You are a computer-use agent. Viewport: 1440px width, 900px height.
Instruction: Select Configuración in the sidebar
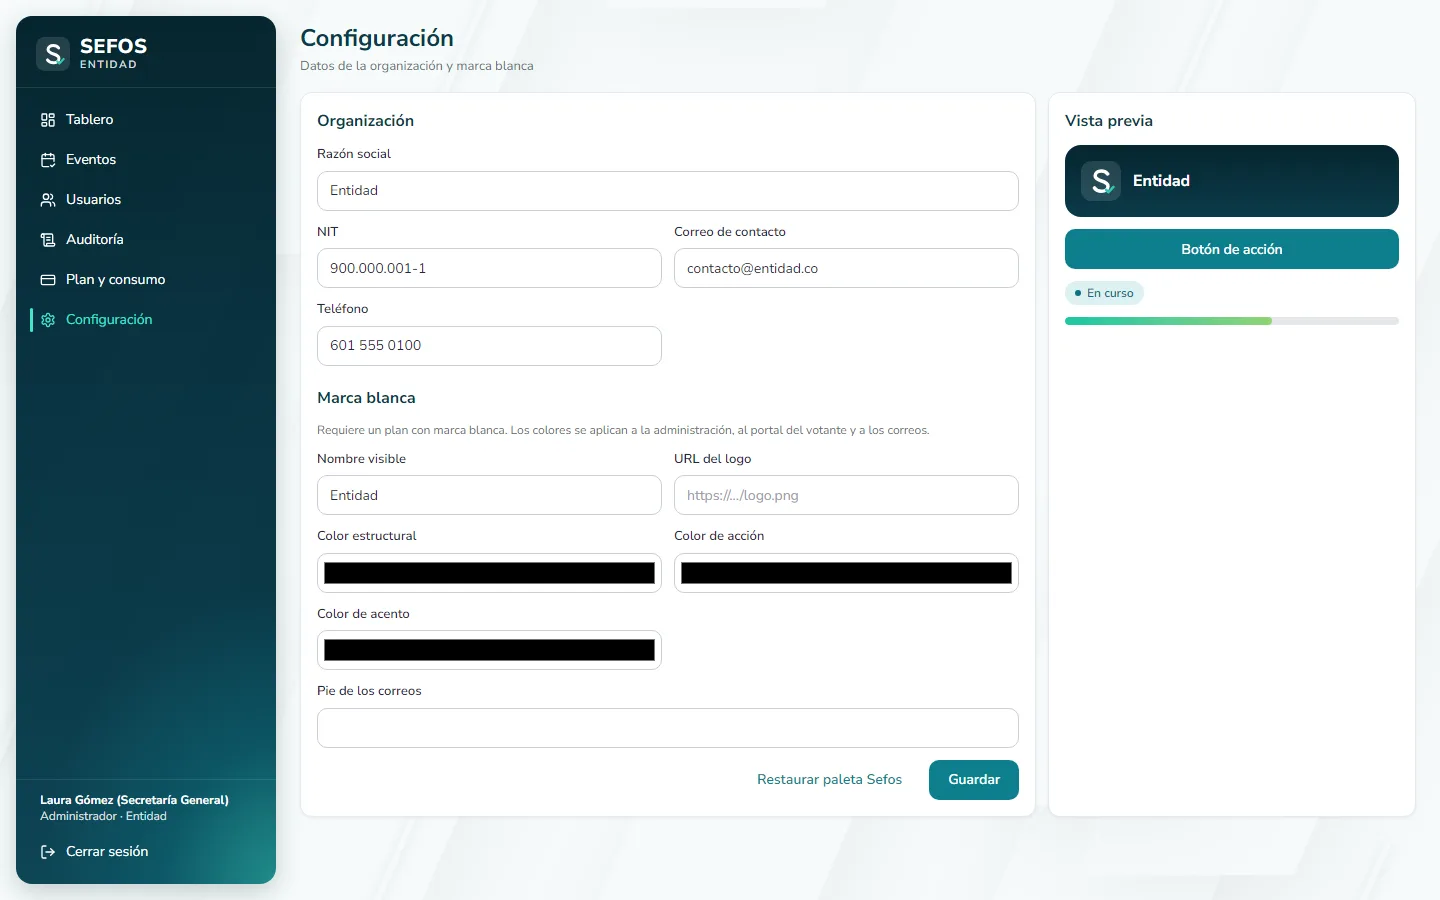click(146, 320)
